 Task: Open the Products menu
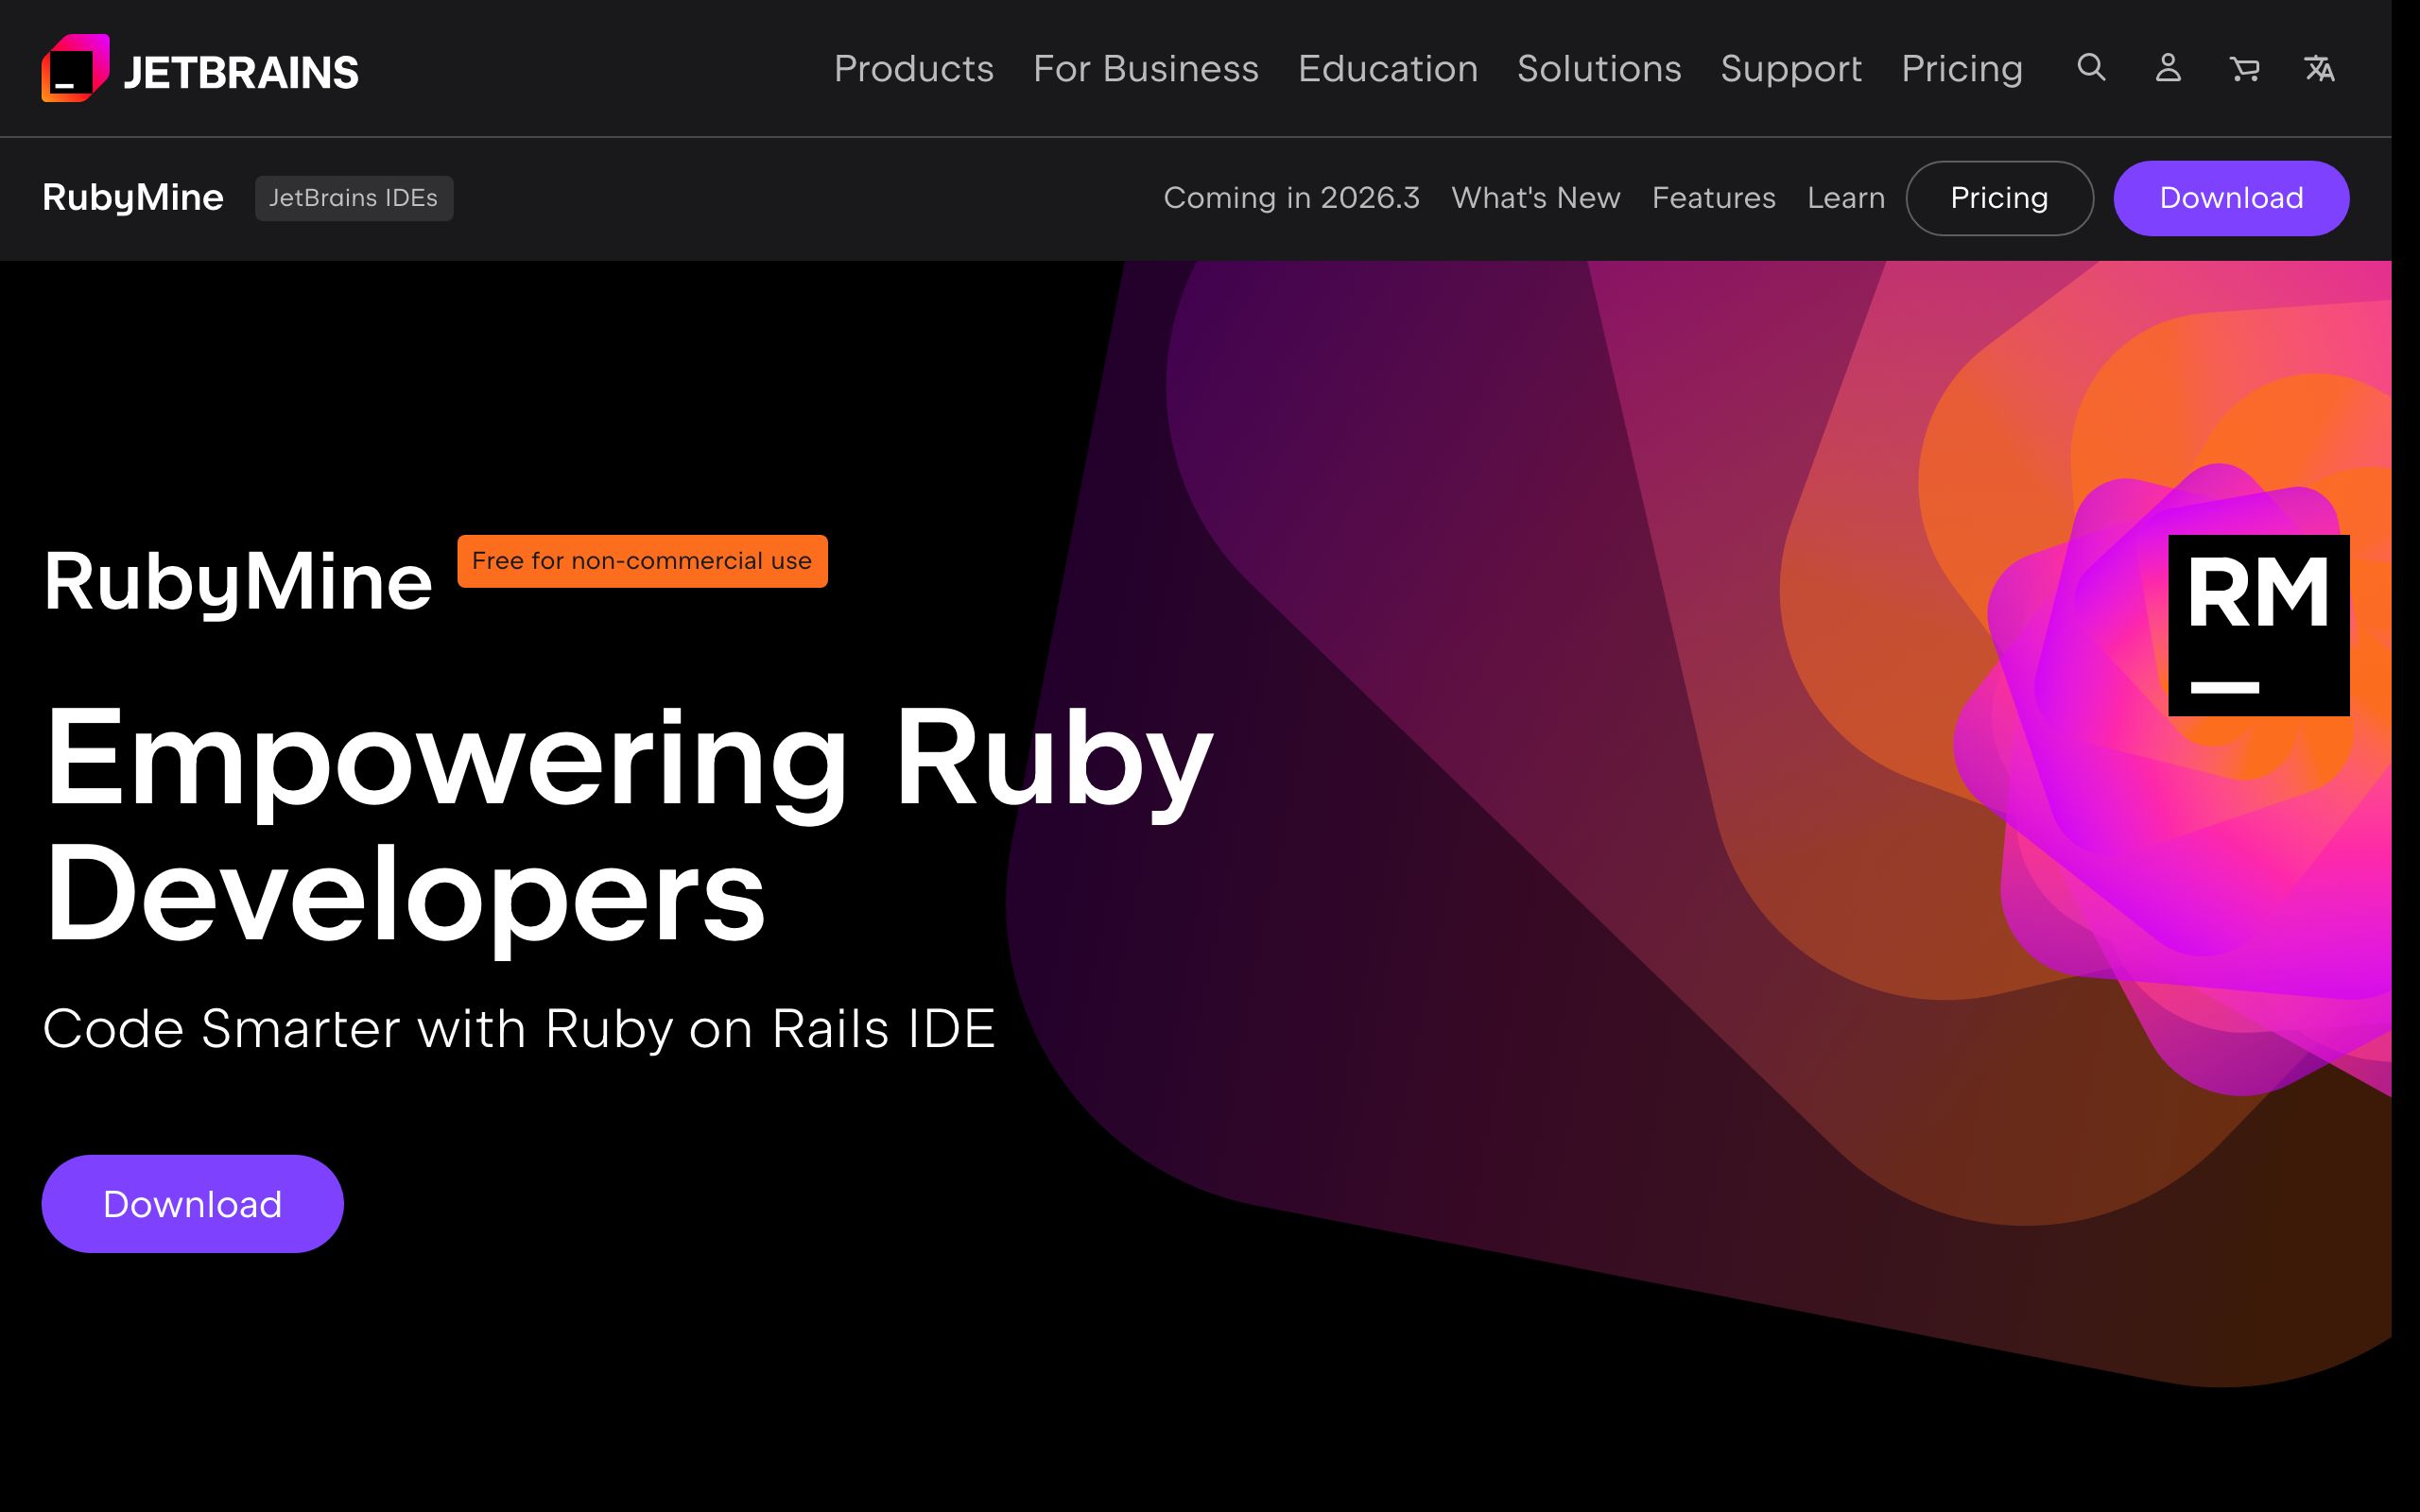pyautogui.click(x=914, y=69)
